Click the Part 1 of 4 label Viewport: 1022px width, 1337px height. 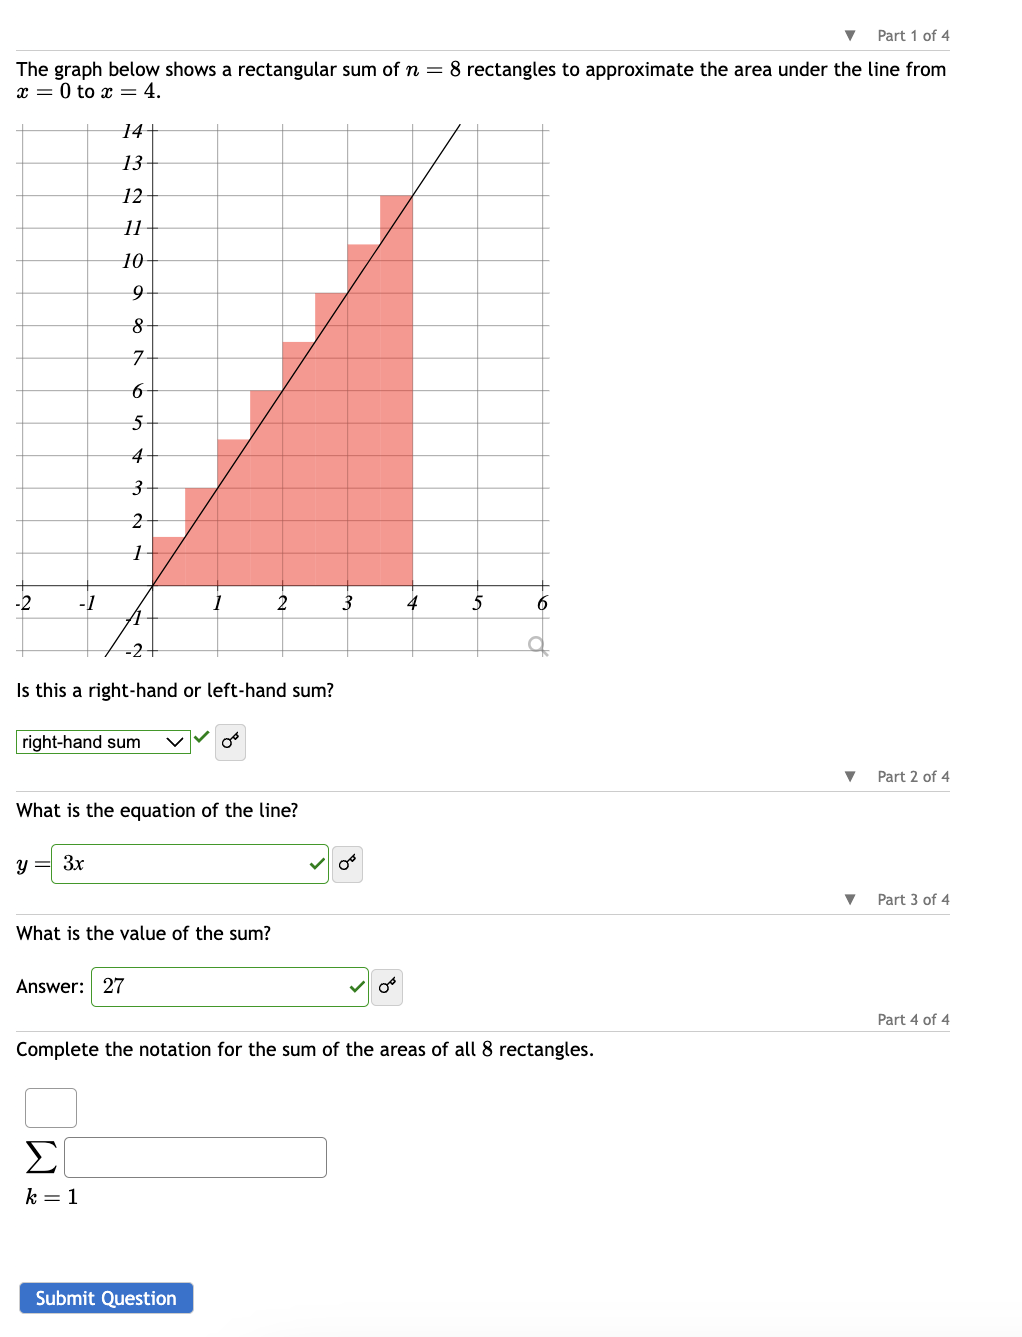pyautogui.click(x=912, y=35)
